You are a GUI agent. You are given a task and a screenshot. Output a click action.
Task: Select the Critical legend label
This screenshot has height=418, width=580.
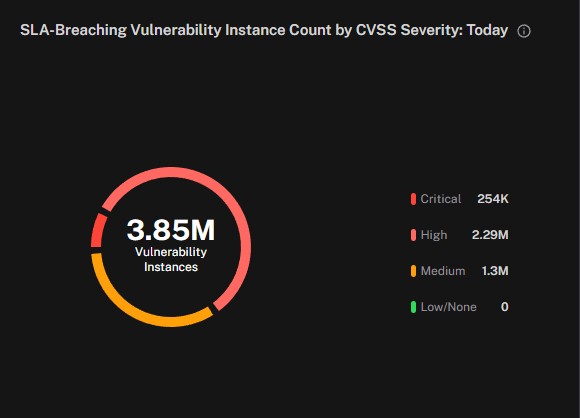click(x=441, y=199)
